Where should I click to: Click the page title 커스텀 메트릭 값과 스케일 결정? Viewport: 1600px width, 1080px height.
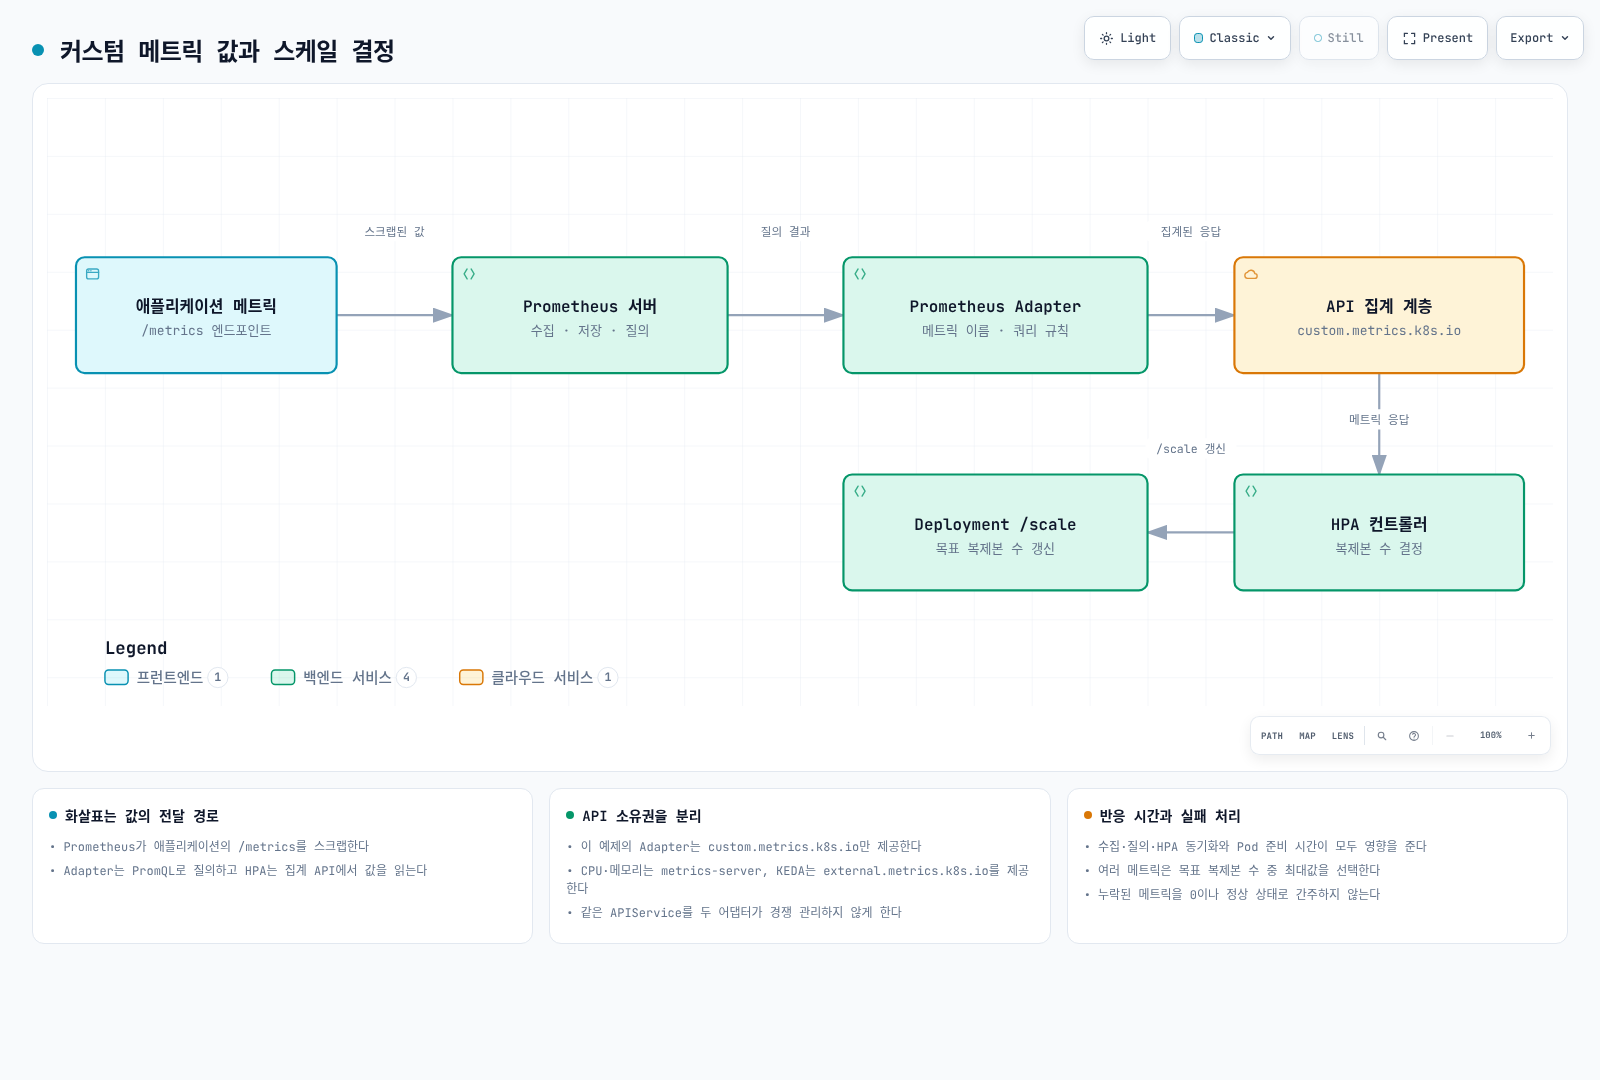tap(227, 50)
